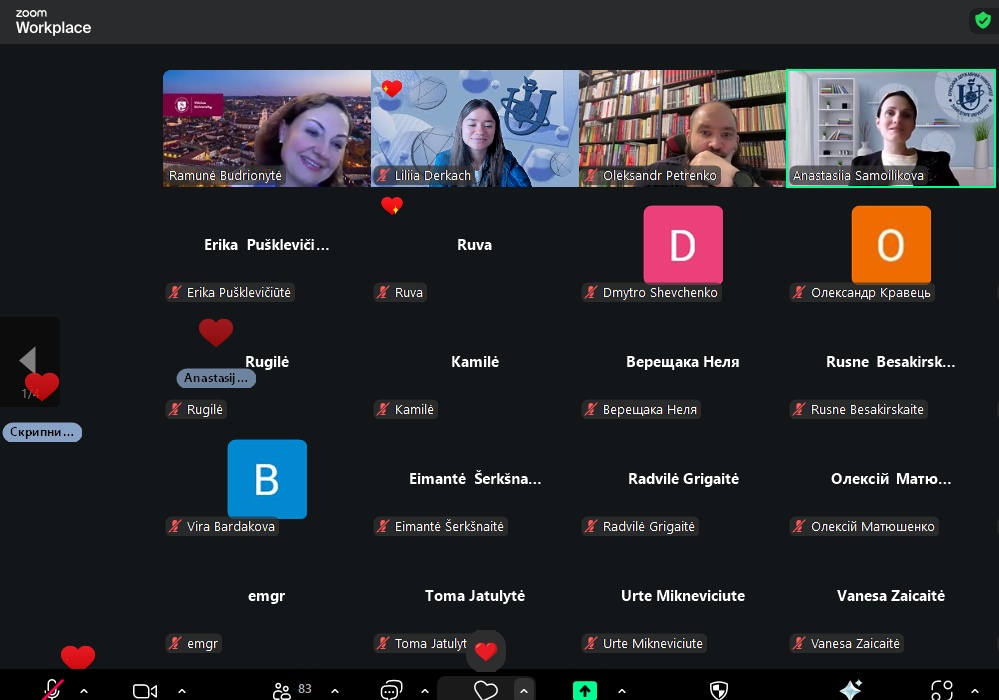Click Dmytro Shevchenko's pink D avatar
This screenshot has width=999, height=700.
point(683,245)
